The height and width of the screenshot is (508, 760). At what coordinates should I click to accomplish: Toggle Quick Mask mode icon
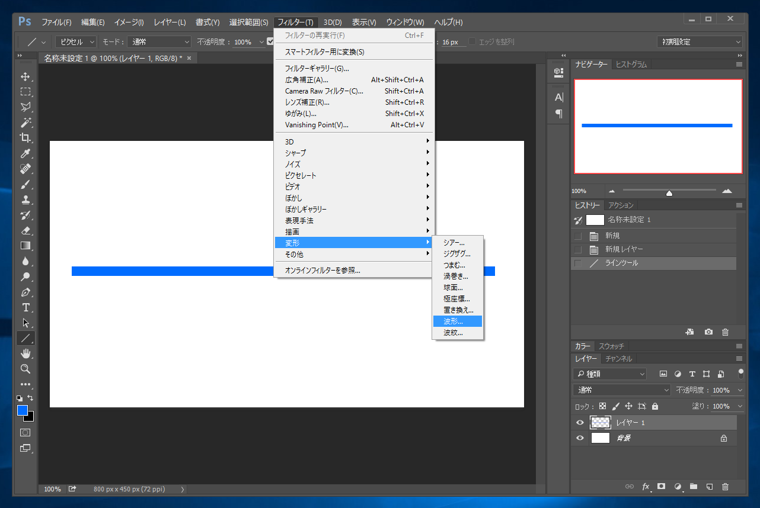pyautogui.click(x=25, y=432)
